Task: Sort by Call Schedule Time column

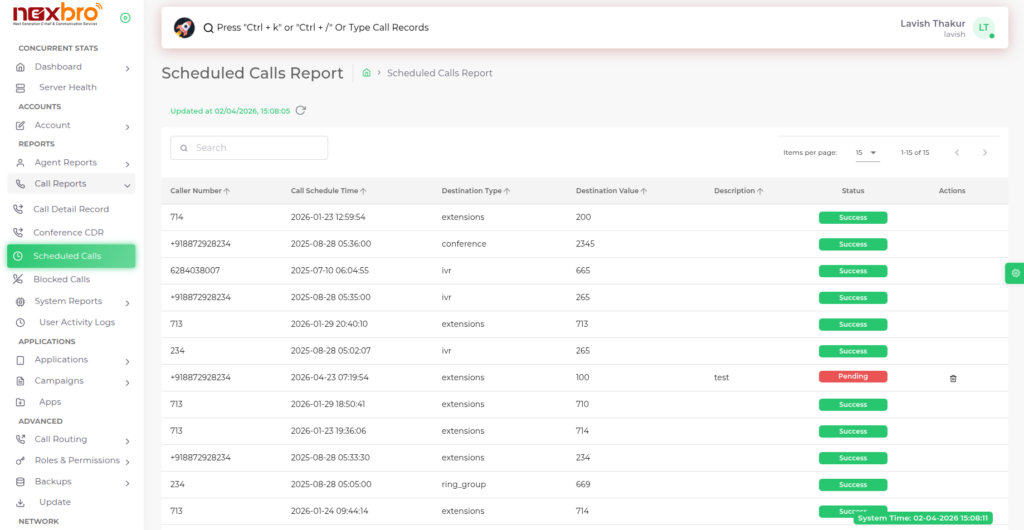Action: (x=328, y=191)
